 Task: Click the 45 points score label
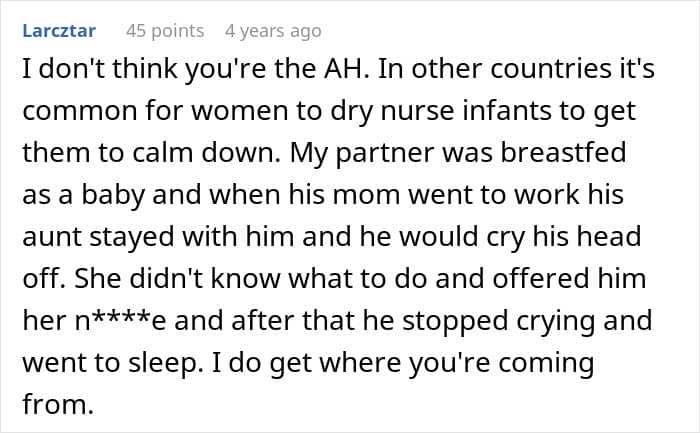(165, 31)
